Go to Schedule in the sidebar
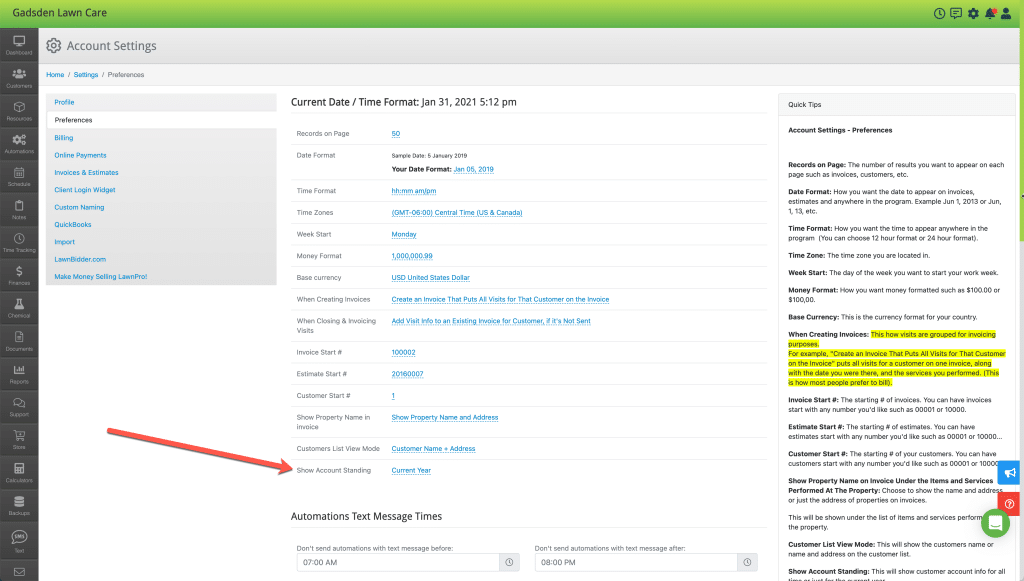 pyautogui.click(x=19, y=176)
